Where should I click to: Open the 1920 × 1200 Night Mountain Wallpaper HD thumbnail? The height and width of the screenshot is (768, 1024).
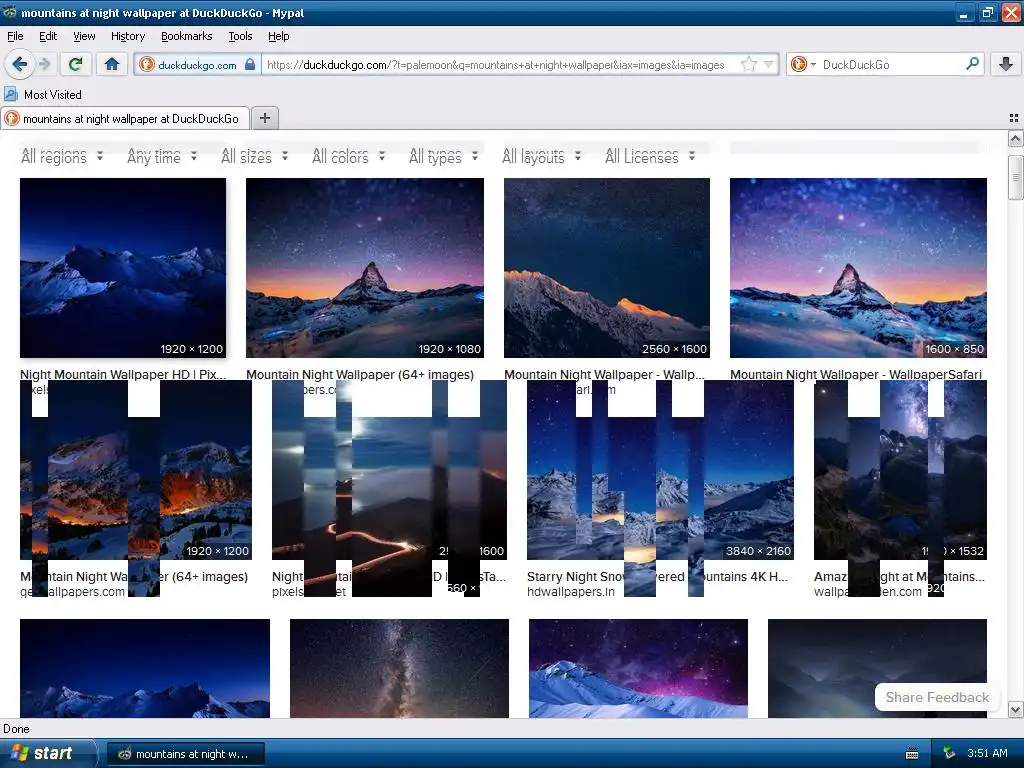[123, 268]
